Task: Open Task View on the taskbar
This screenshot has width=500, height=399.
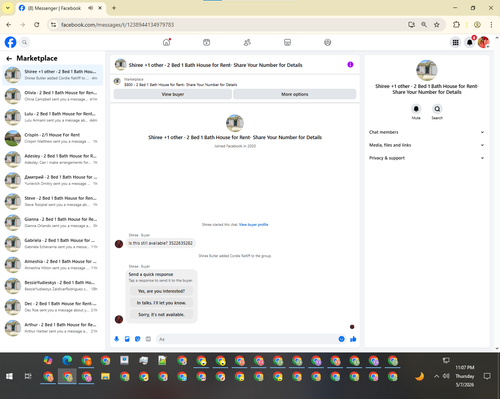Action: [28, 376]
